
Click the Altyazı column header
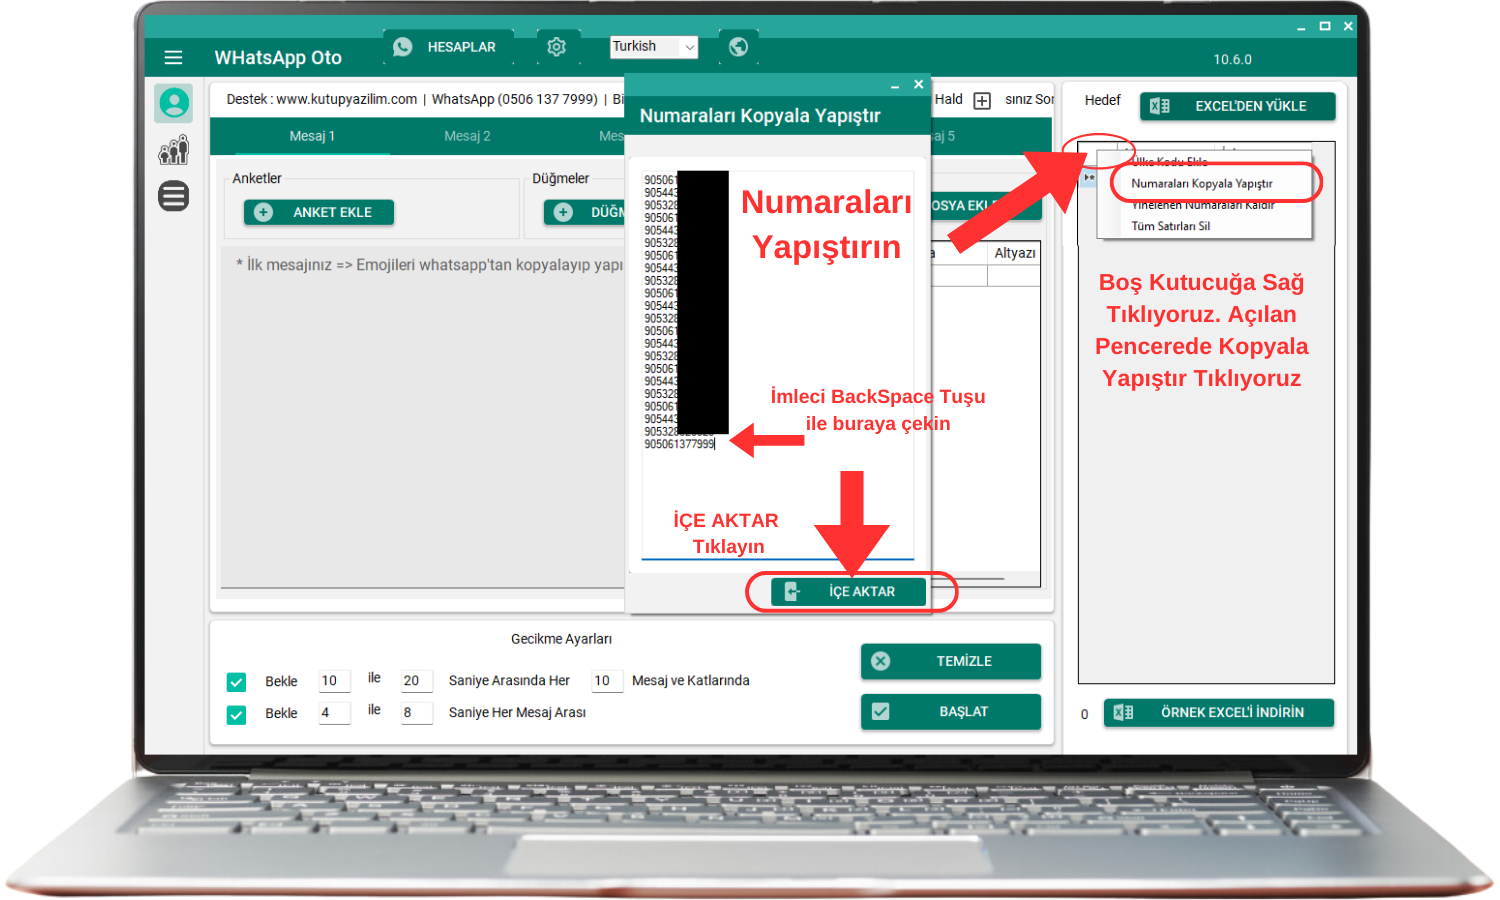pos(1014,253)
